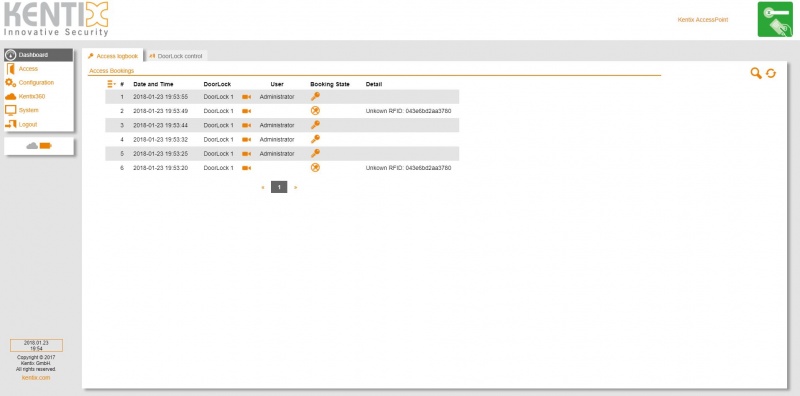Screen dimensions: 800x396
Task: Refresh the access bookings list
Action: coord(771,73)
